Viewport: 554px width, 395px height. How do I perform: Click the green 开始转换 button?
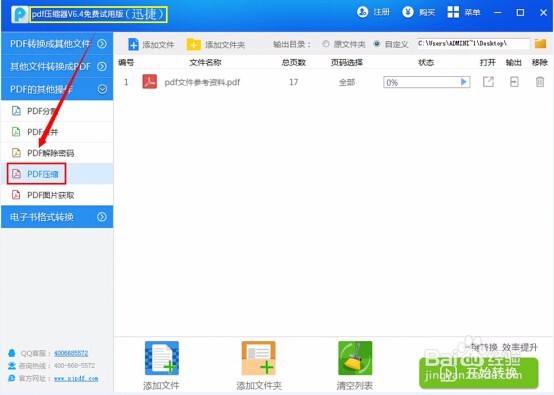[479, 373]
